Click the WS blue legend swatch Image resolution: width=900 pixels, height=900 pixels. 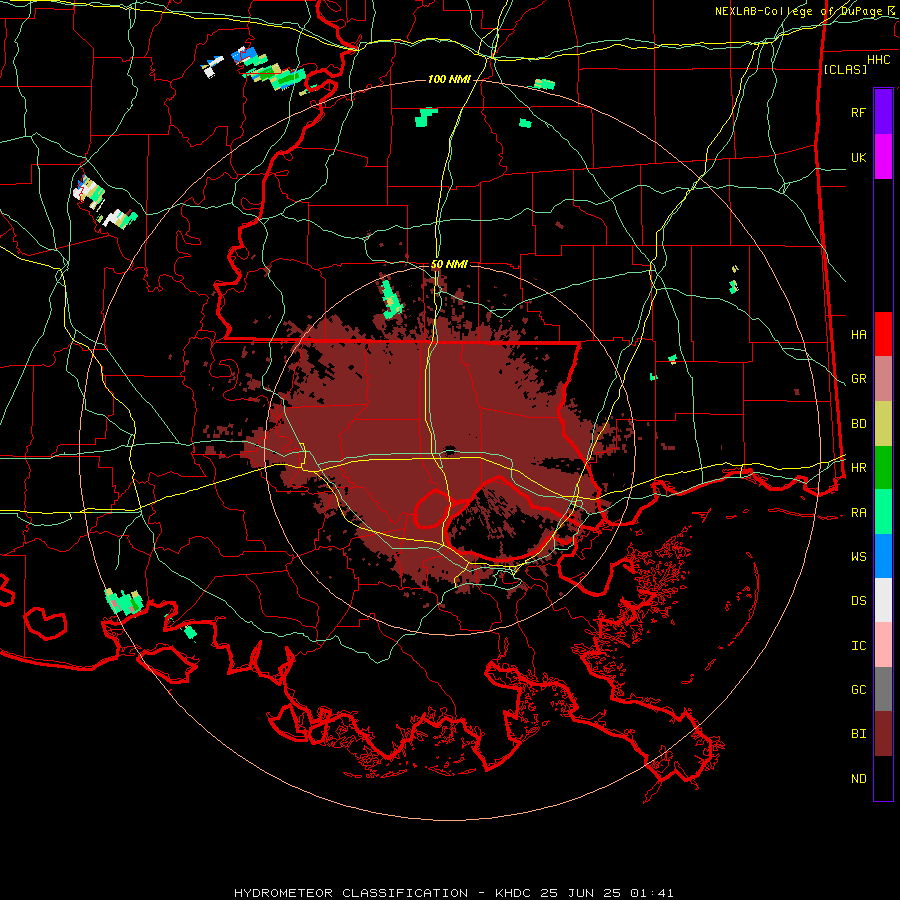(883, 556)
